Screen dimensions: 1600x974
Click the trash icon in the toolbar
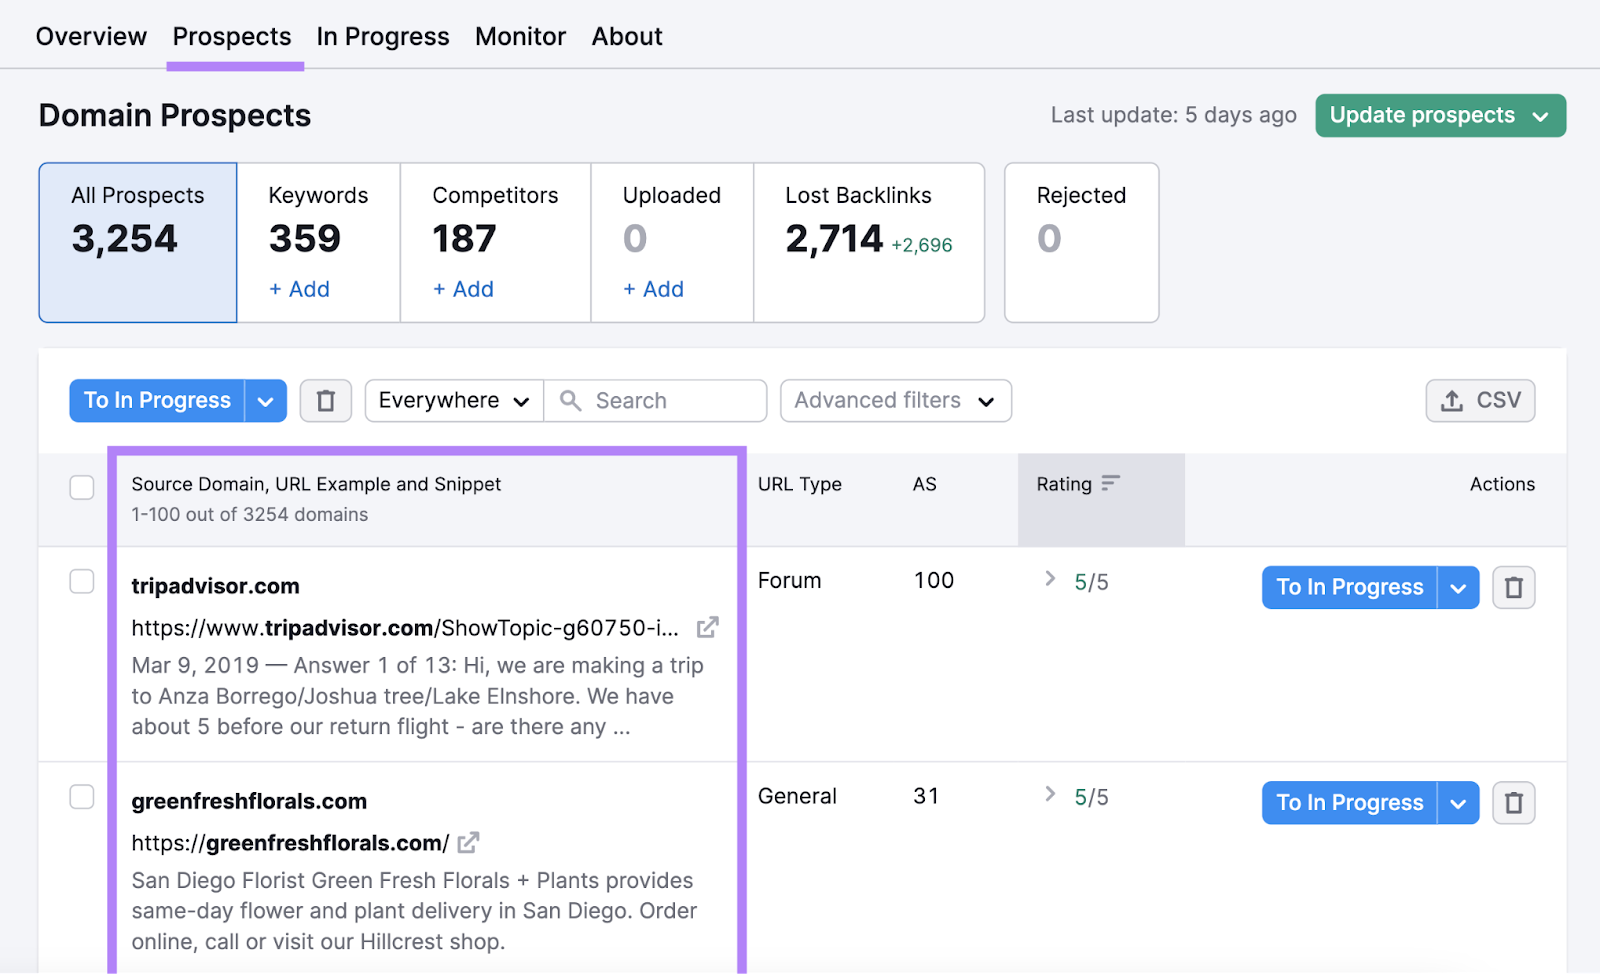tap(326, 401)
